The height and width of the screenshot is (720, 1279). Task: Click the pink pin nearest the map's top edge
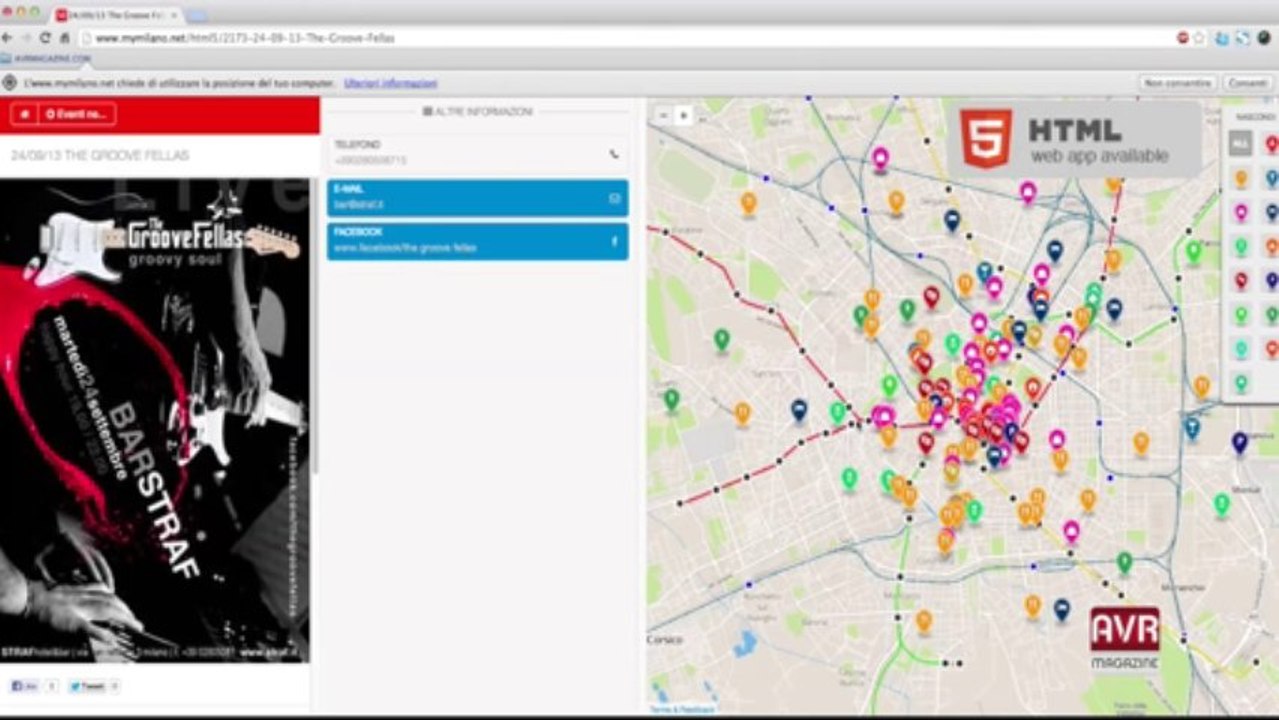tap(880, 158)
